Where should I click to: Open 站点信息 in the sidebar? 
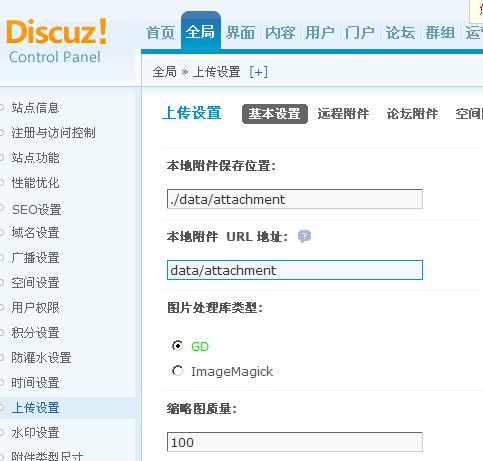click(35, 108)
